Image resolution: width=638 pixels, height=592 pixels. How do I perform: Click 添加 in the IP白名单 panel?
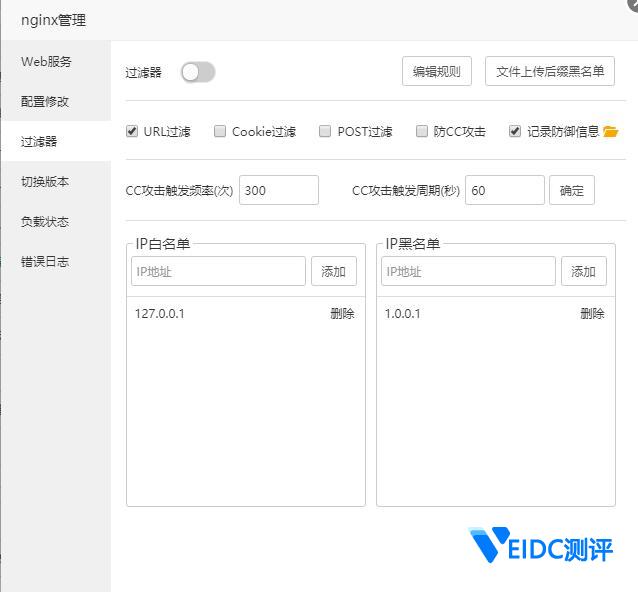[334, 271]
